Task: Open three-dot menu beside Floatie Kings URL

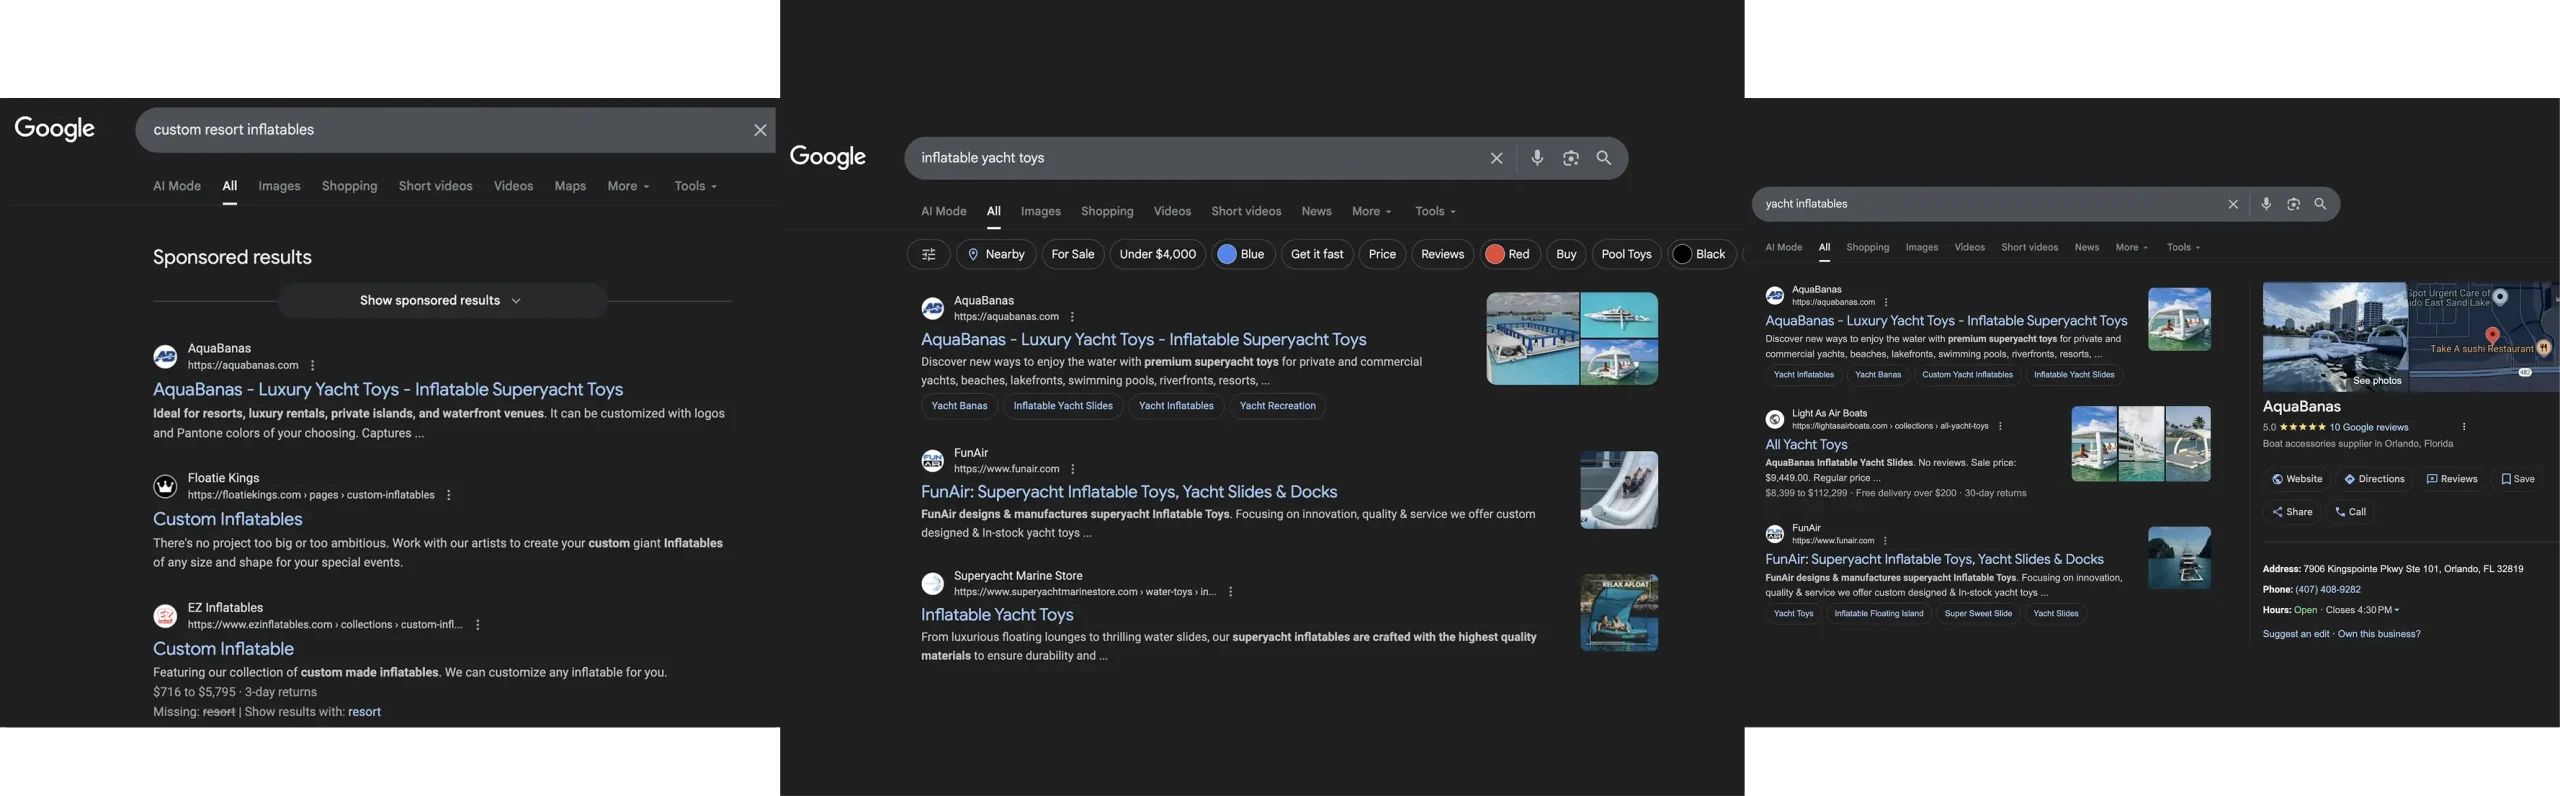Action: 449,495
